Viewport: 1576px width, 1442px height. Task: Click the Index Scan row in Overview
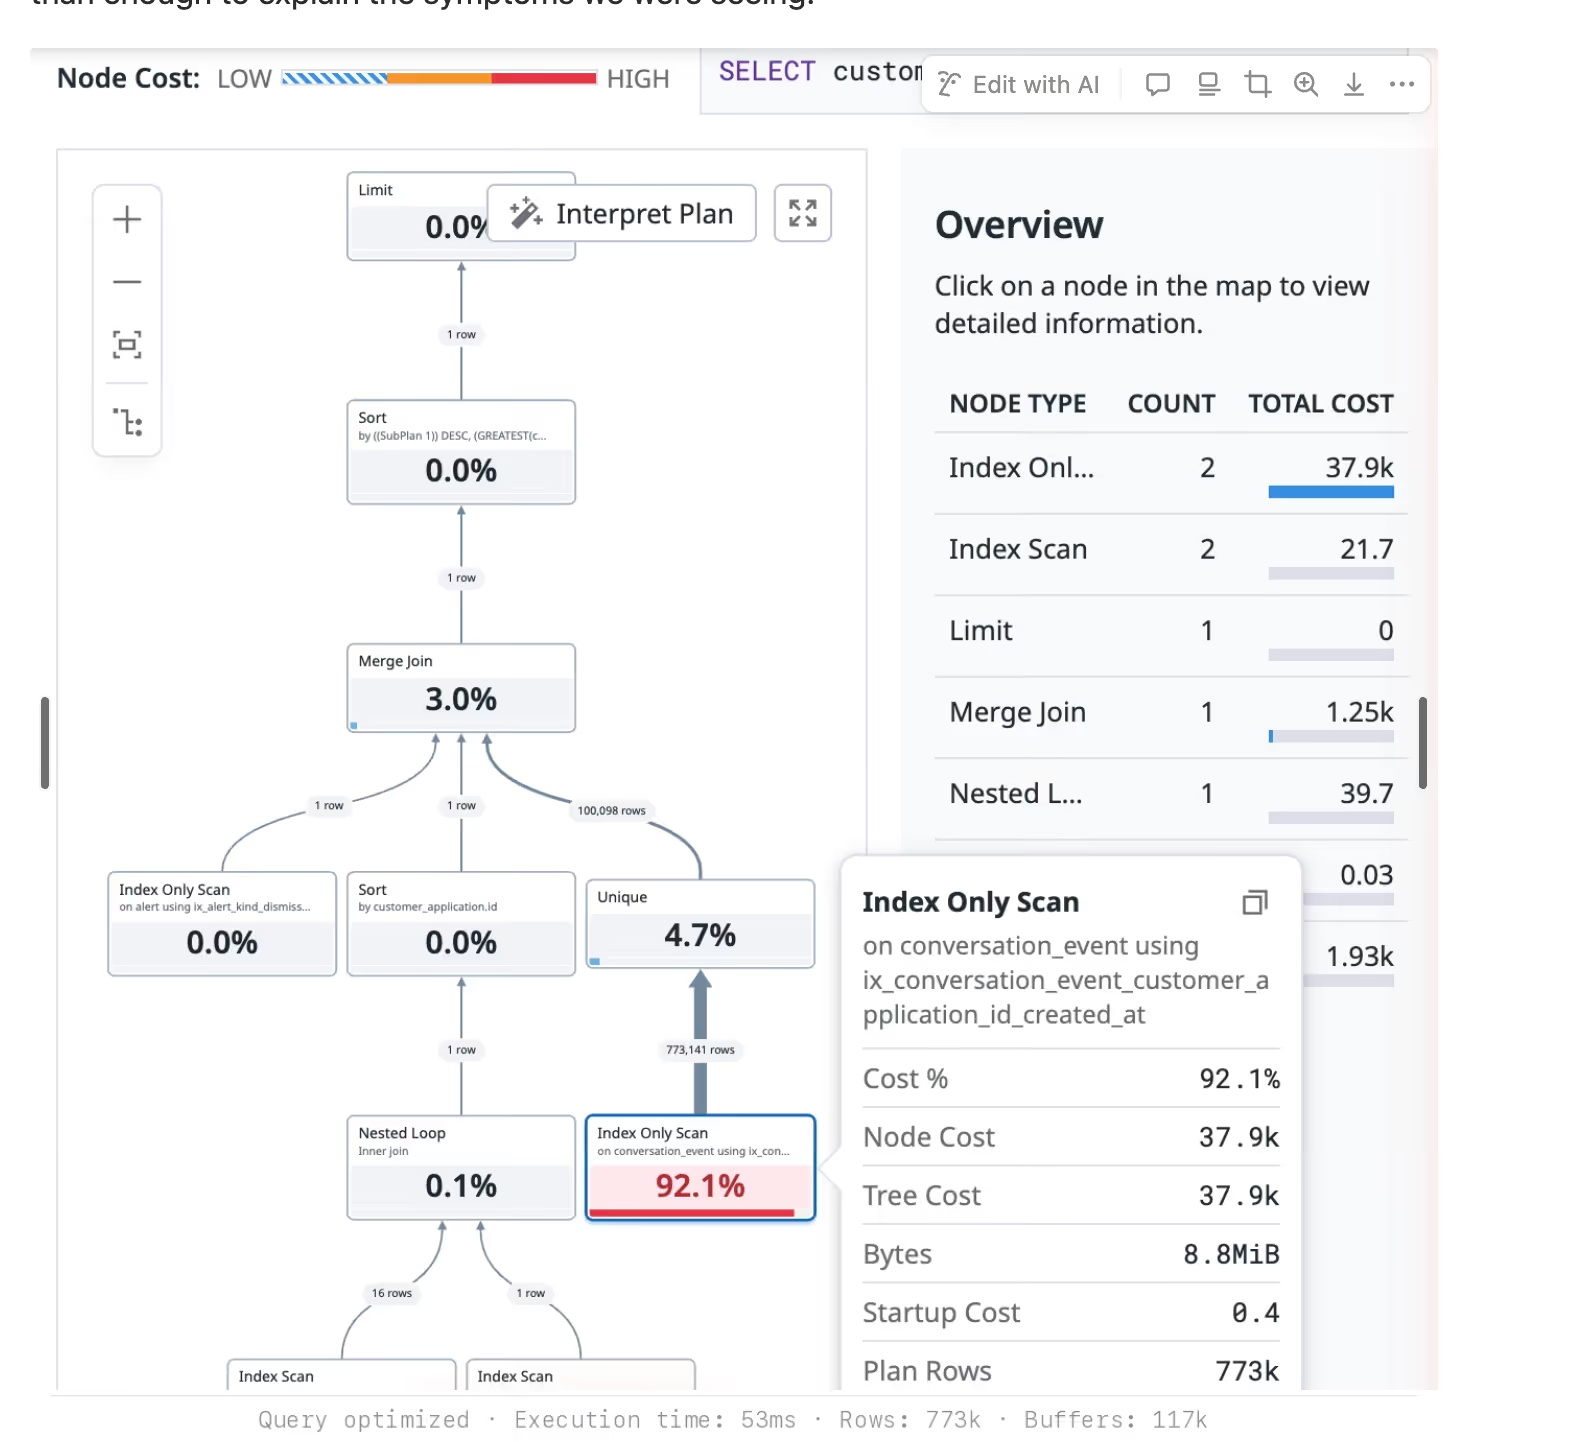[x=1171, y=555]
